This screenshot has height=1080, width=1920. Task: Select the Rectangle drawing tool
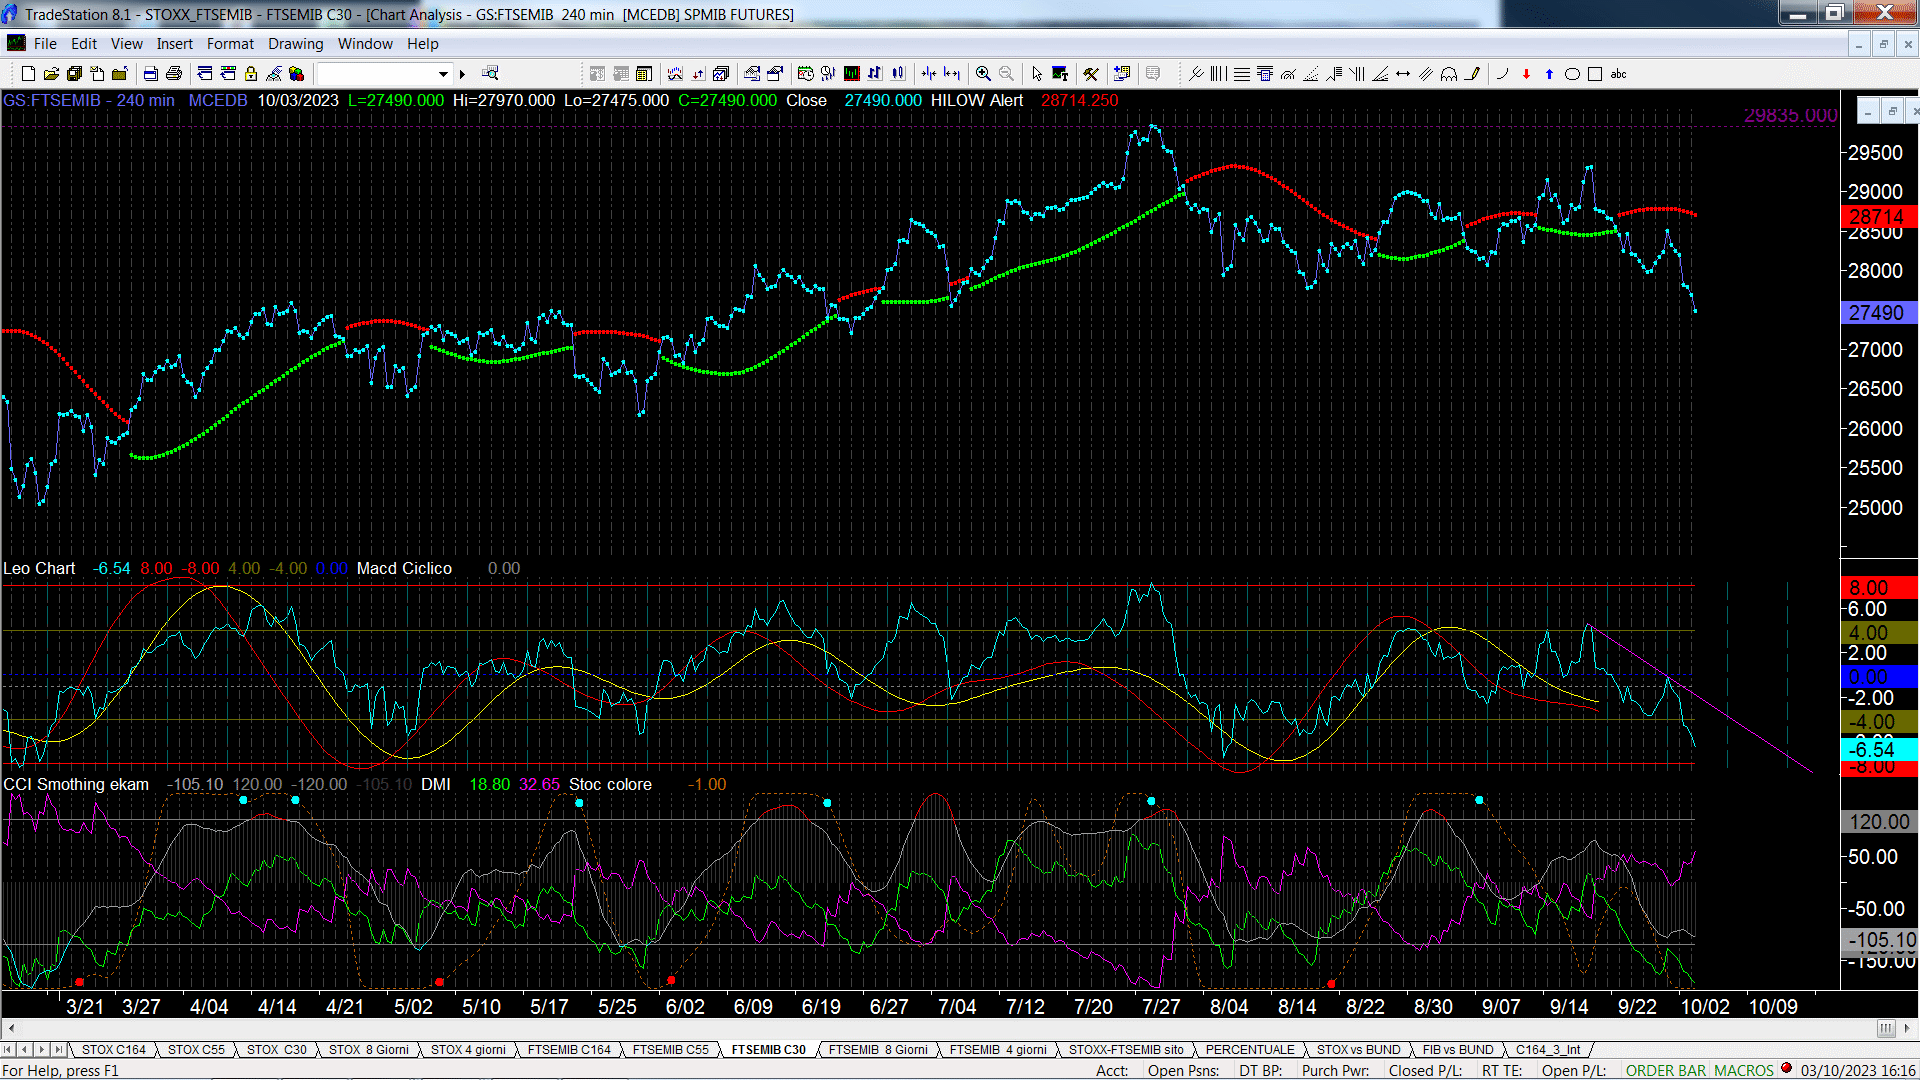1595,74
